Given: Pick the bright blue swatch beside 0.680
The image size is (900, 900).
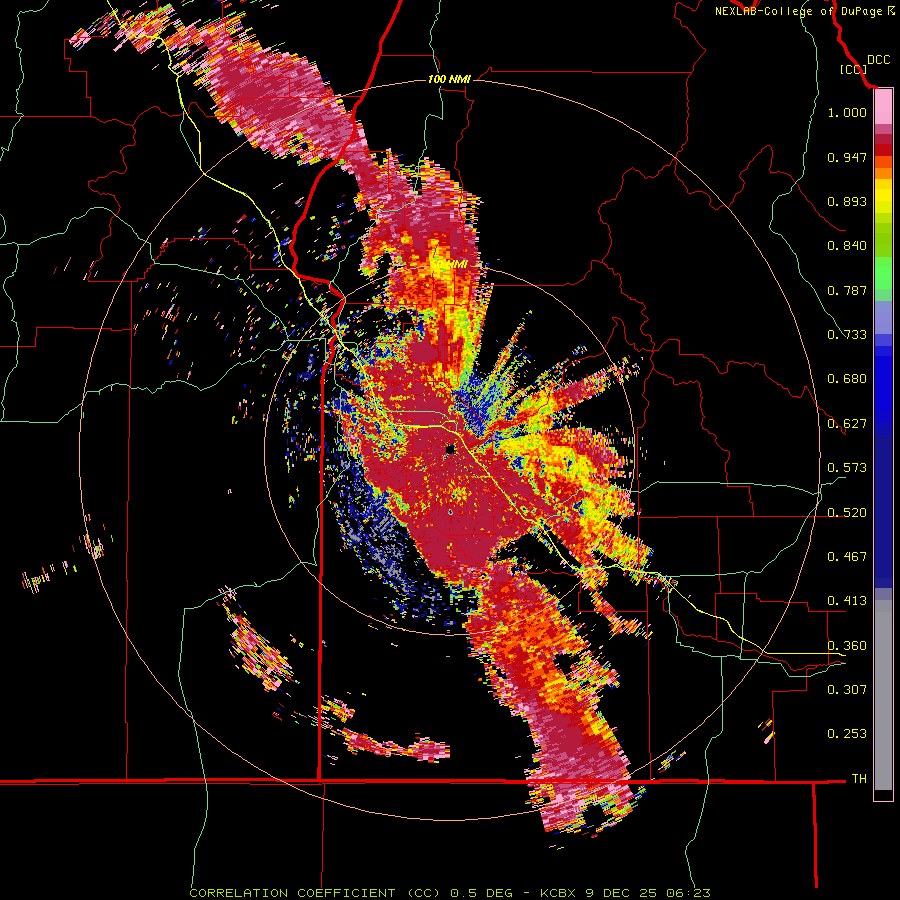Looking at the screenshot, I should (883, 382).
